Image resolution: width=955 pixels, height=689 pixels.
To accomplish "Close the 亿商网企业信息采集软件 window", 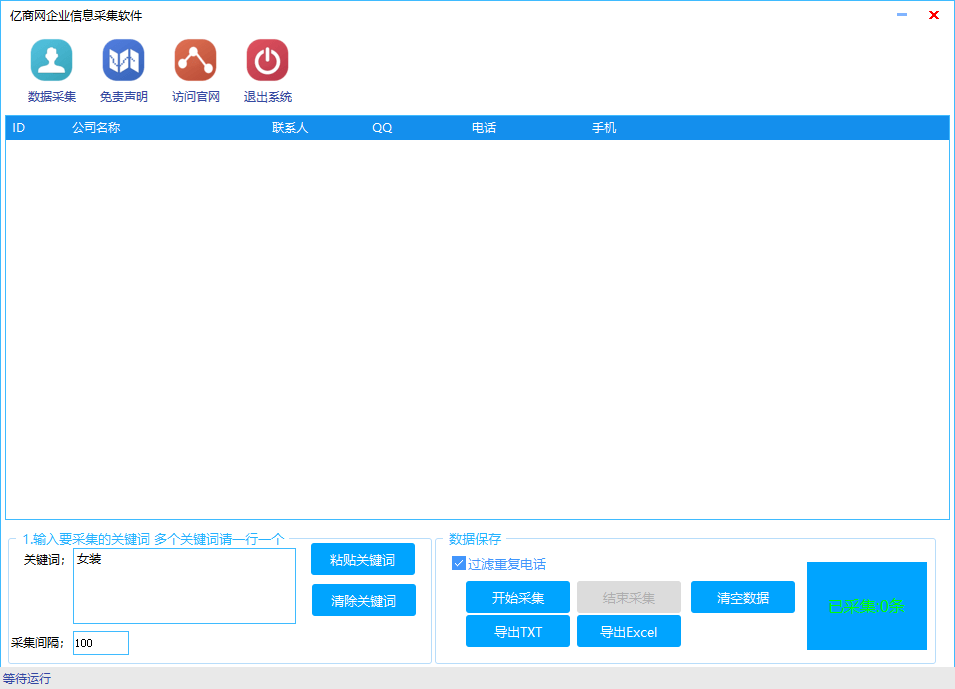I will coord(934,15).
